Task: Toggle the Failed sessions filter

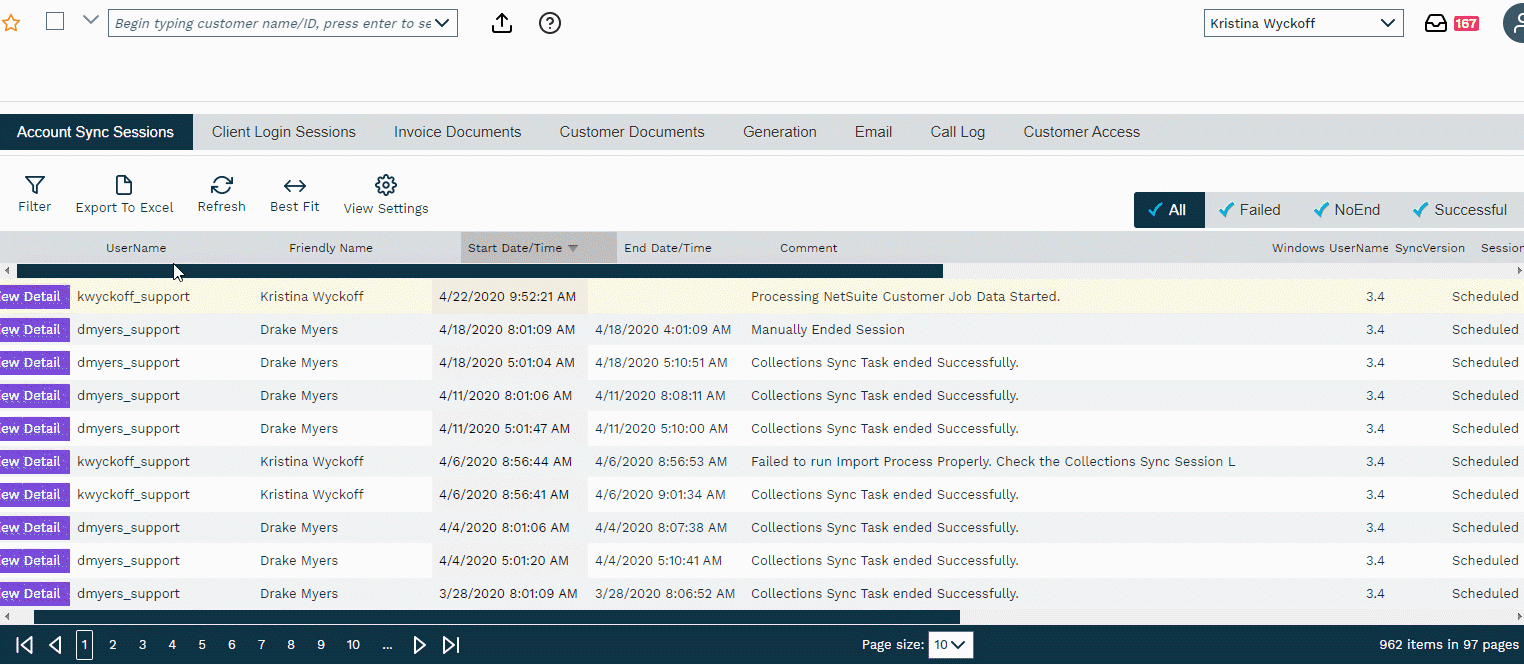Action: [1248, 210]
